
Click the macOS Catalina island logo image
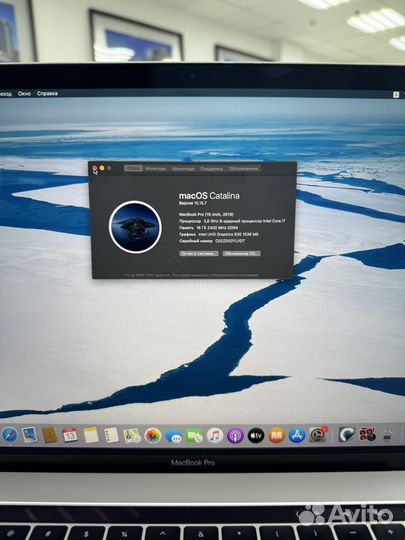point(135,227)
